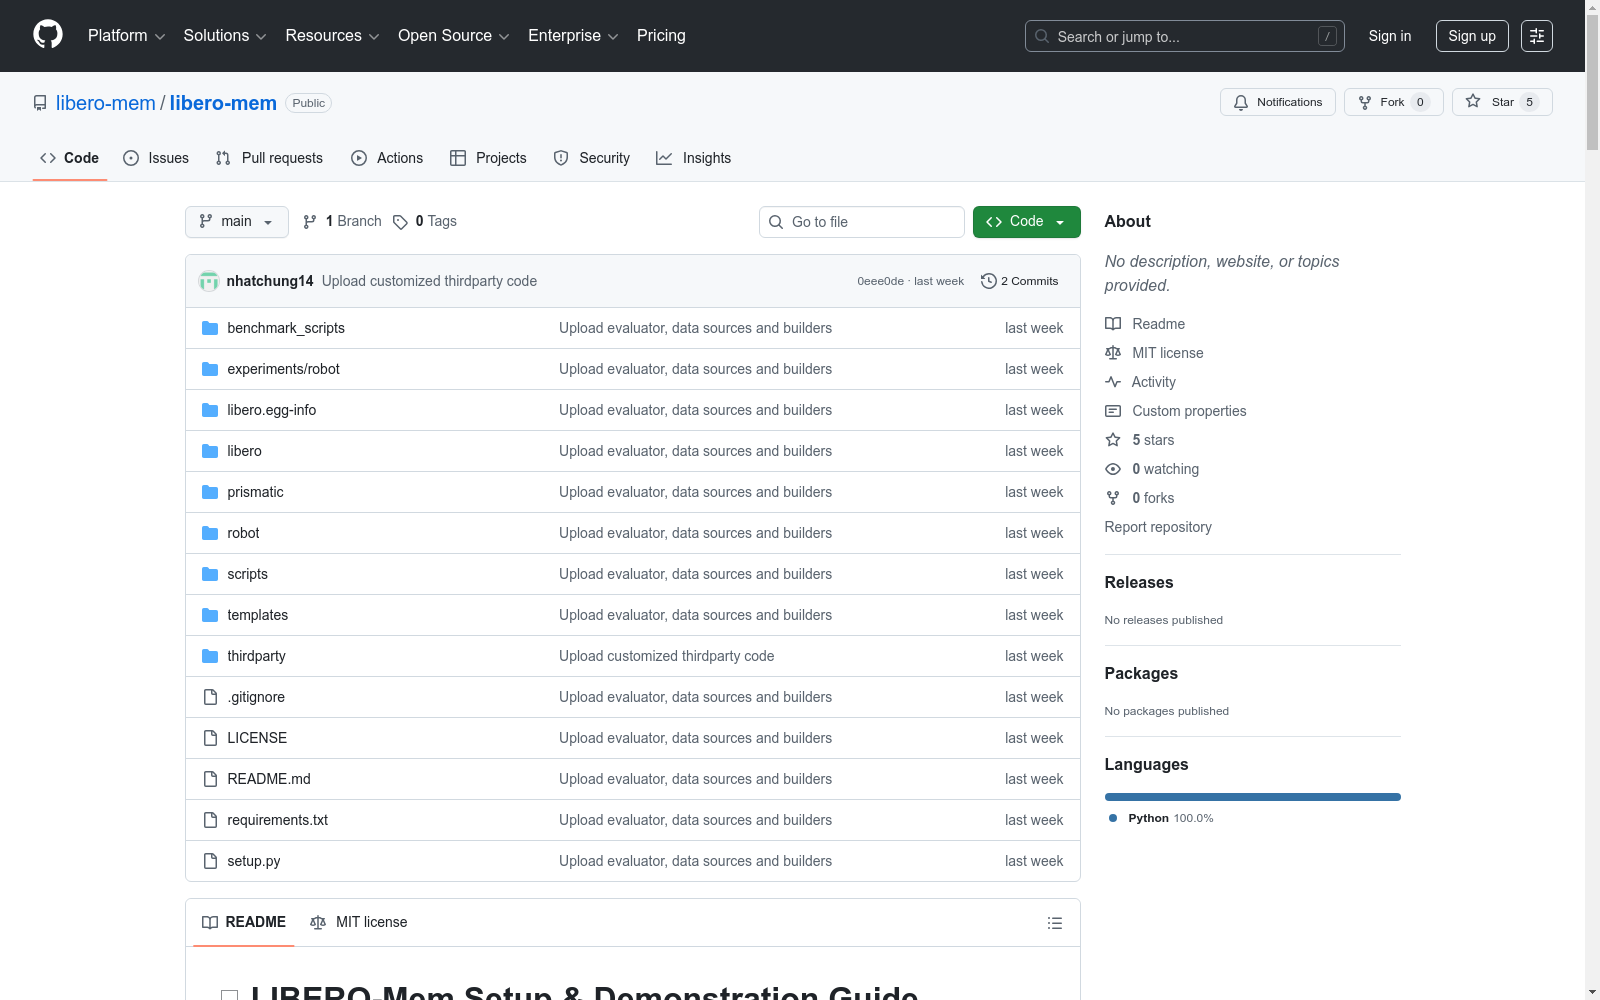Click the file icon beside .gitignore
This screenshot has width=1600, height=1000.
(x=210, y=697)
